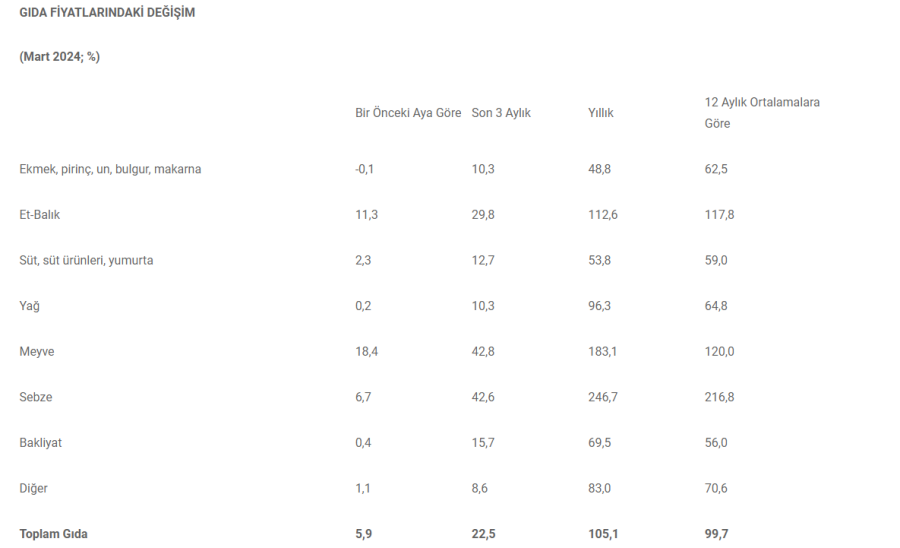Click the Sebze yearly value 246,7
The image size is (900, 548).
click(x=603, y=397)
